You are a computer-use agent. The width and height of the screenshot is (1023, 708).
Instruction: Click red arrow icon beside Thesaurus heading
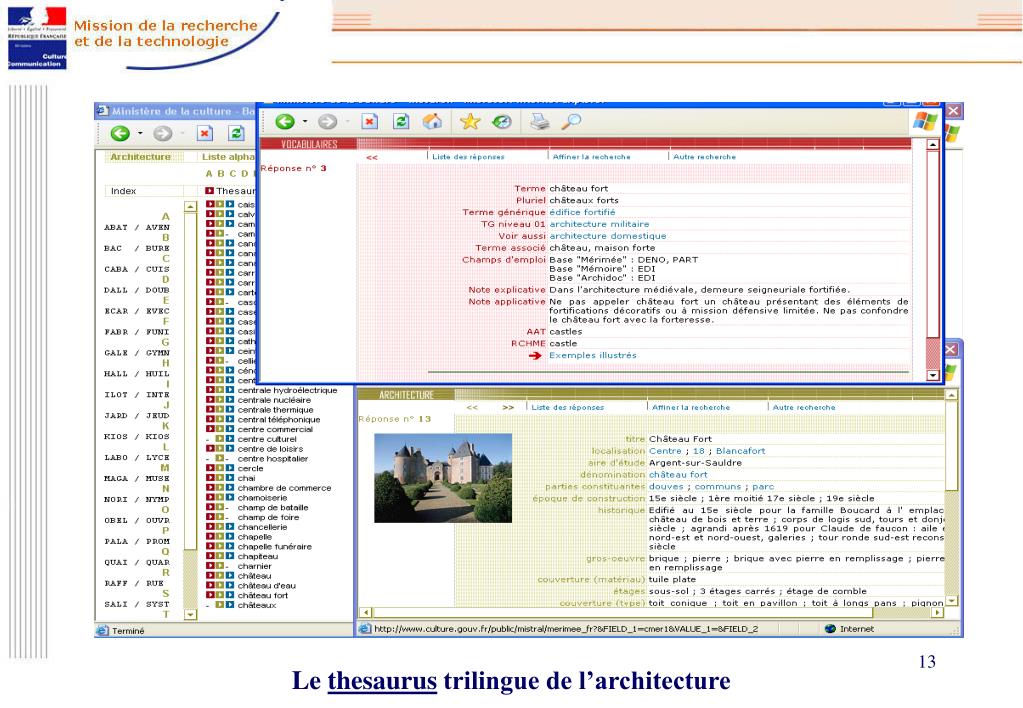pyautogui.click(x=209, y=191)
